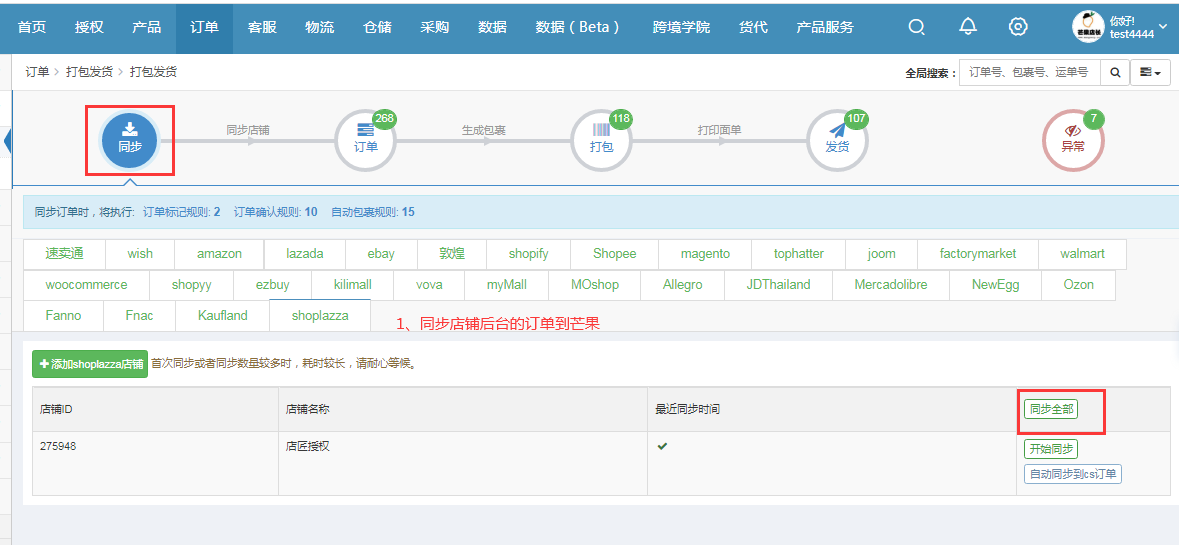Image resolution: width=1179 pixels, height=545 pixels.
Task: Toggle 自动同步到cs订单 for the store
Action: pyautogui.click(x=1072, y=474)
